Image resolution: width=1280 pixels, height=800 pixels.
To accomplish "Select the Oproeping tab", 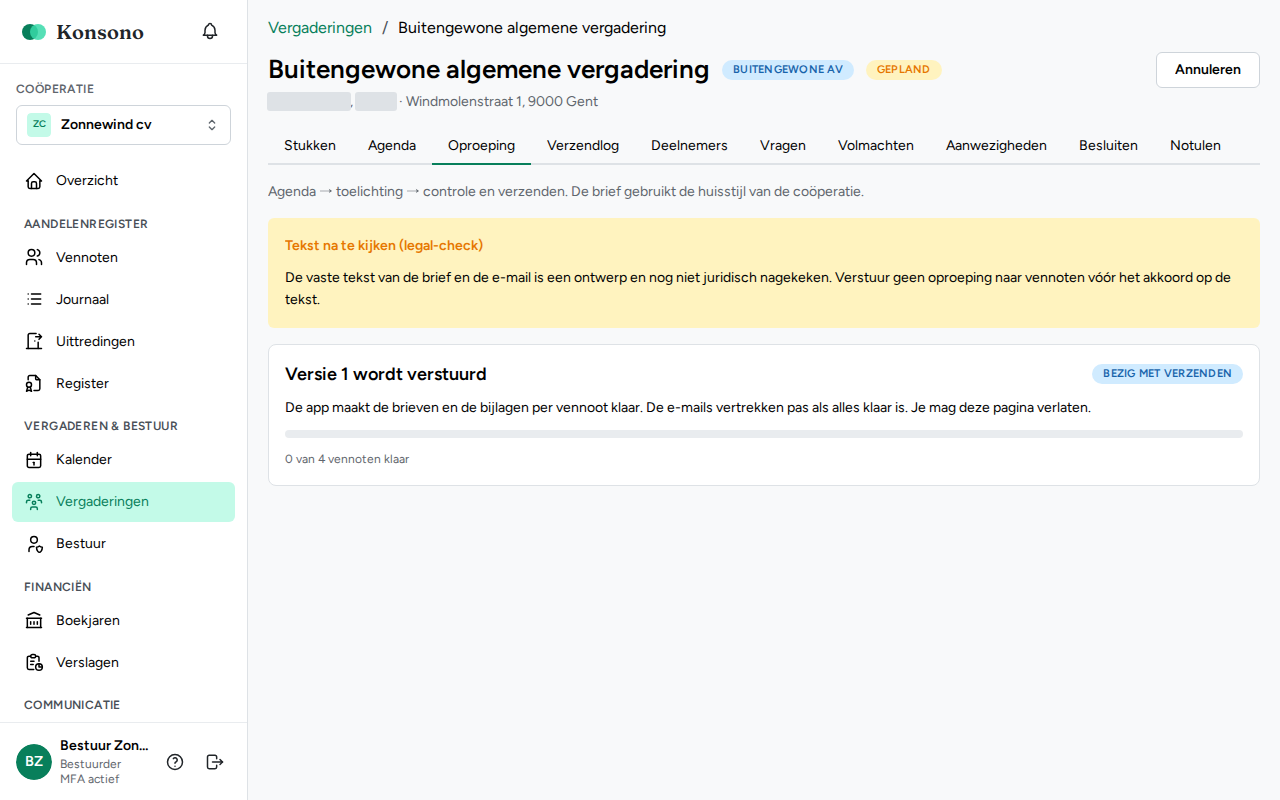I will [x=481, y=146].
